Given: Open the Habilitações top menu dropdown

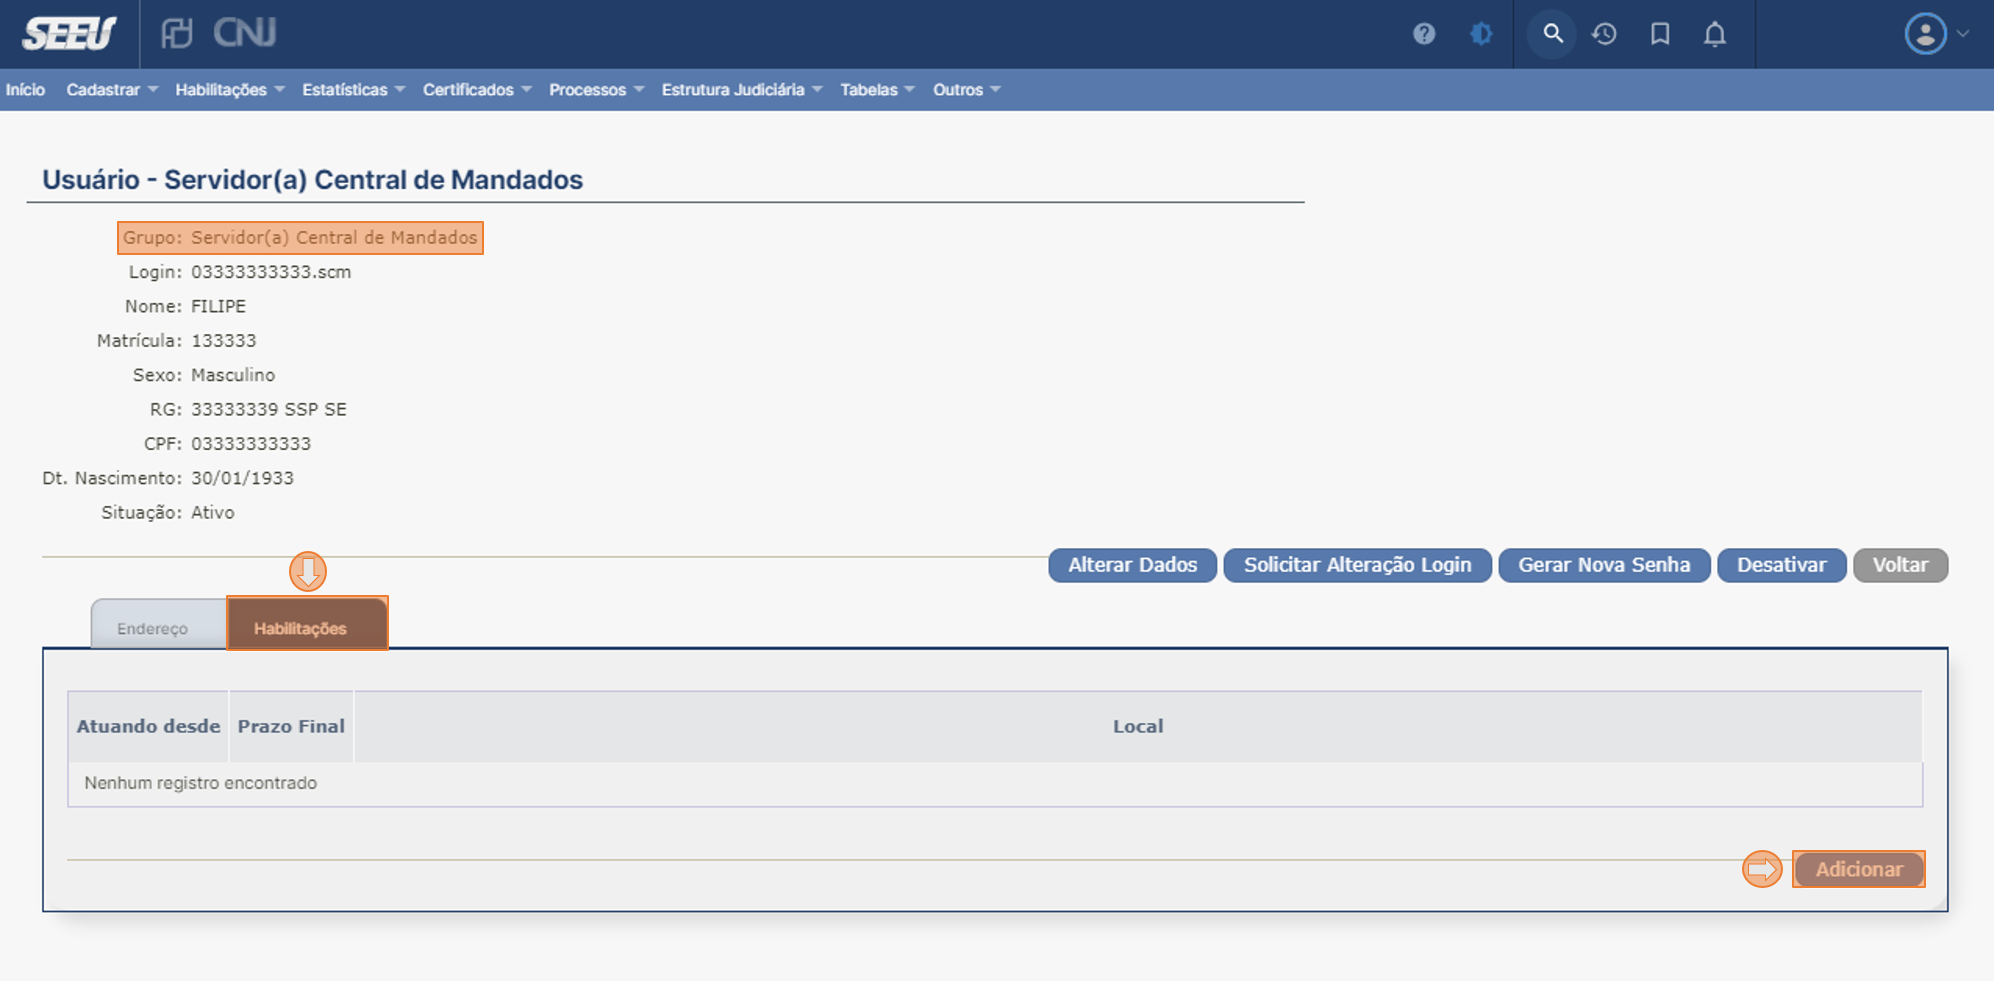Looking at the screenshot, I should (230, 90).
